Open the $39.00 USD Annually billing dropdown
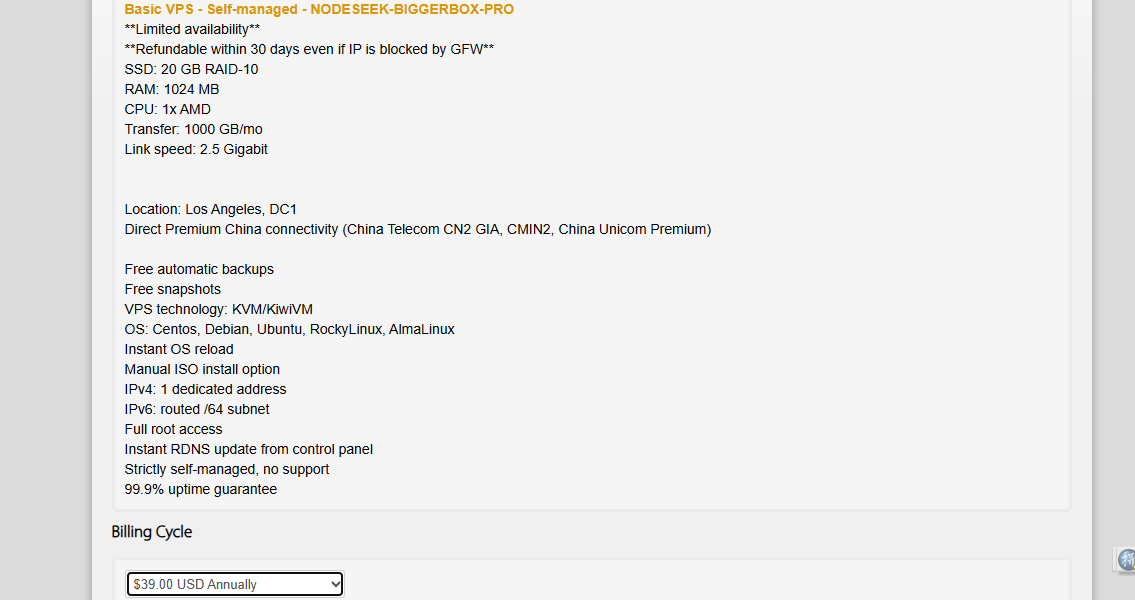The height and width of the screenshot is (600, 1135). click(x=235, y=584)
